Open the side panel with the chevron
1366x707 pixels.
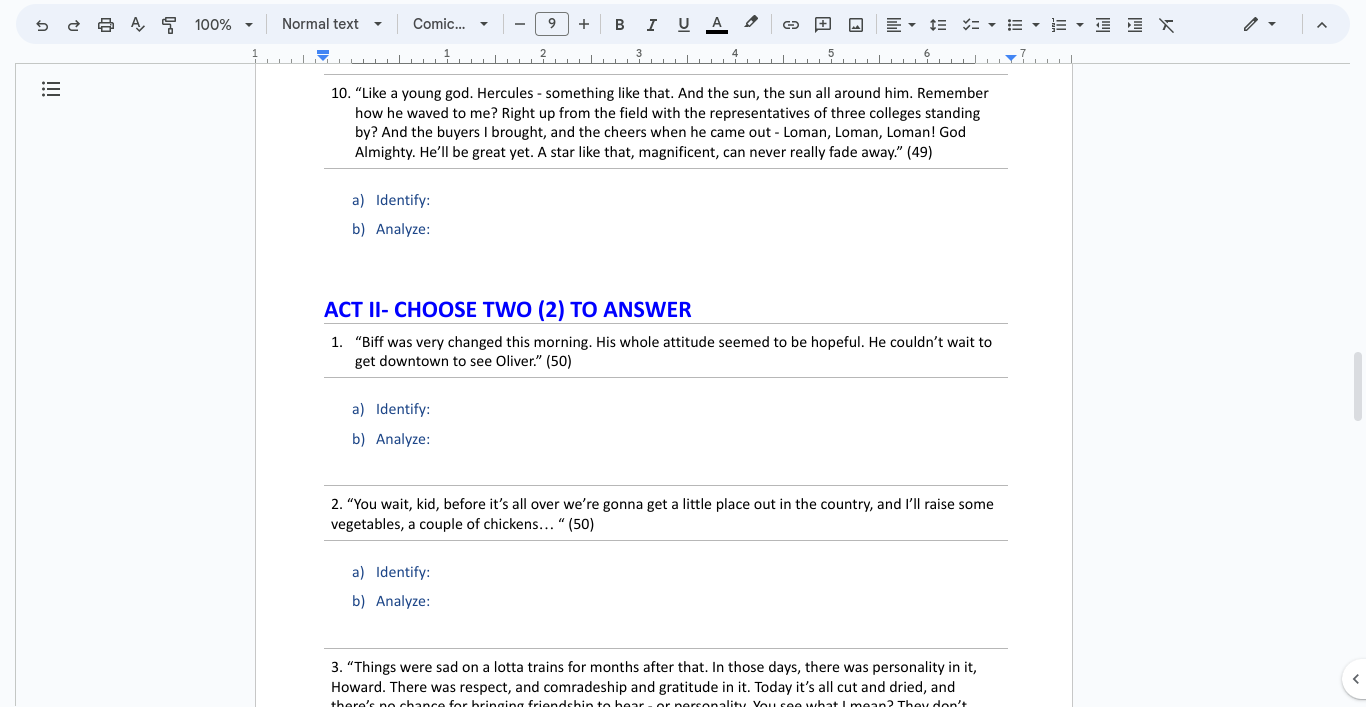coord(1355,679)
